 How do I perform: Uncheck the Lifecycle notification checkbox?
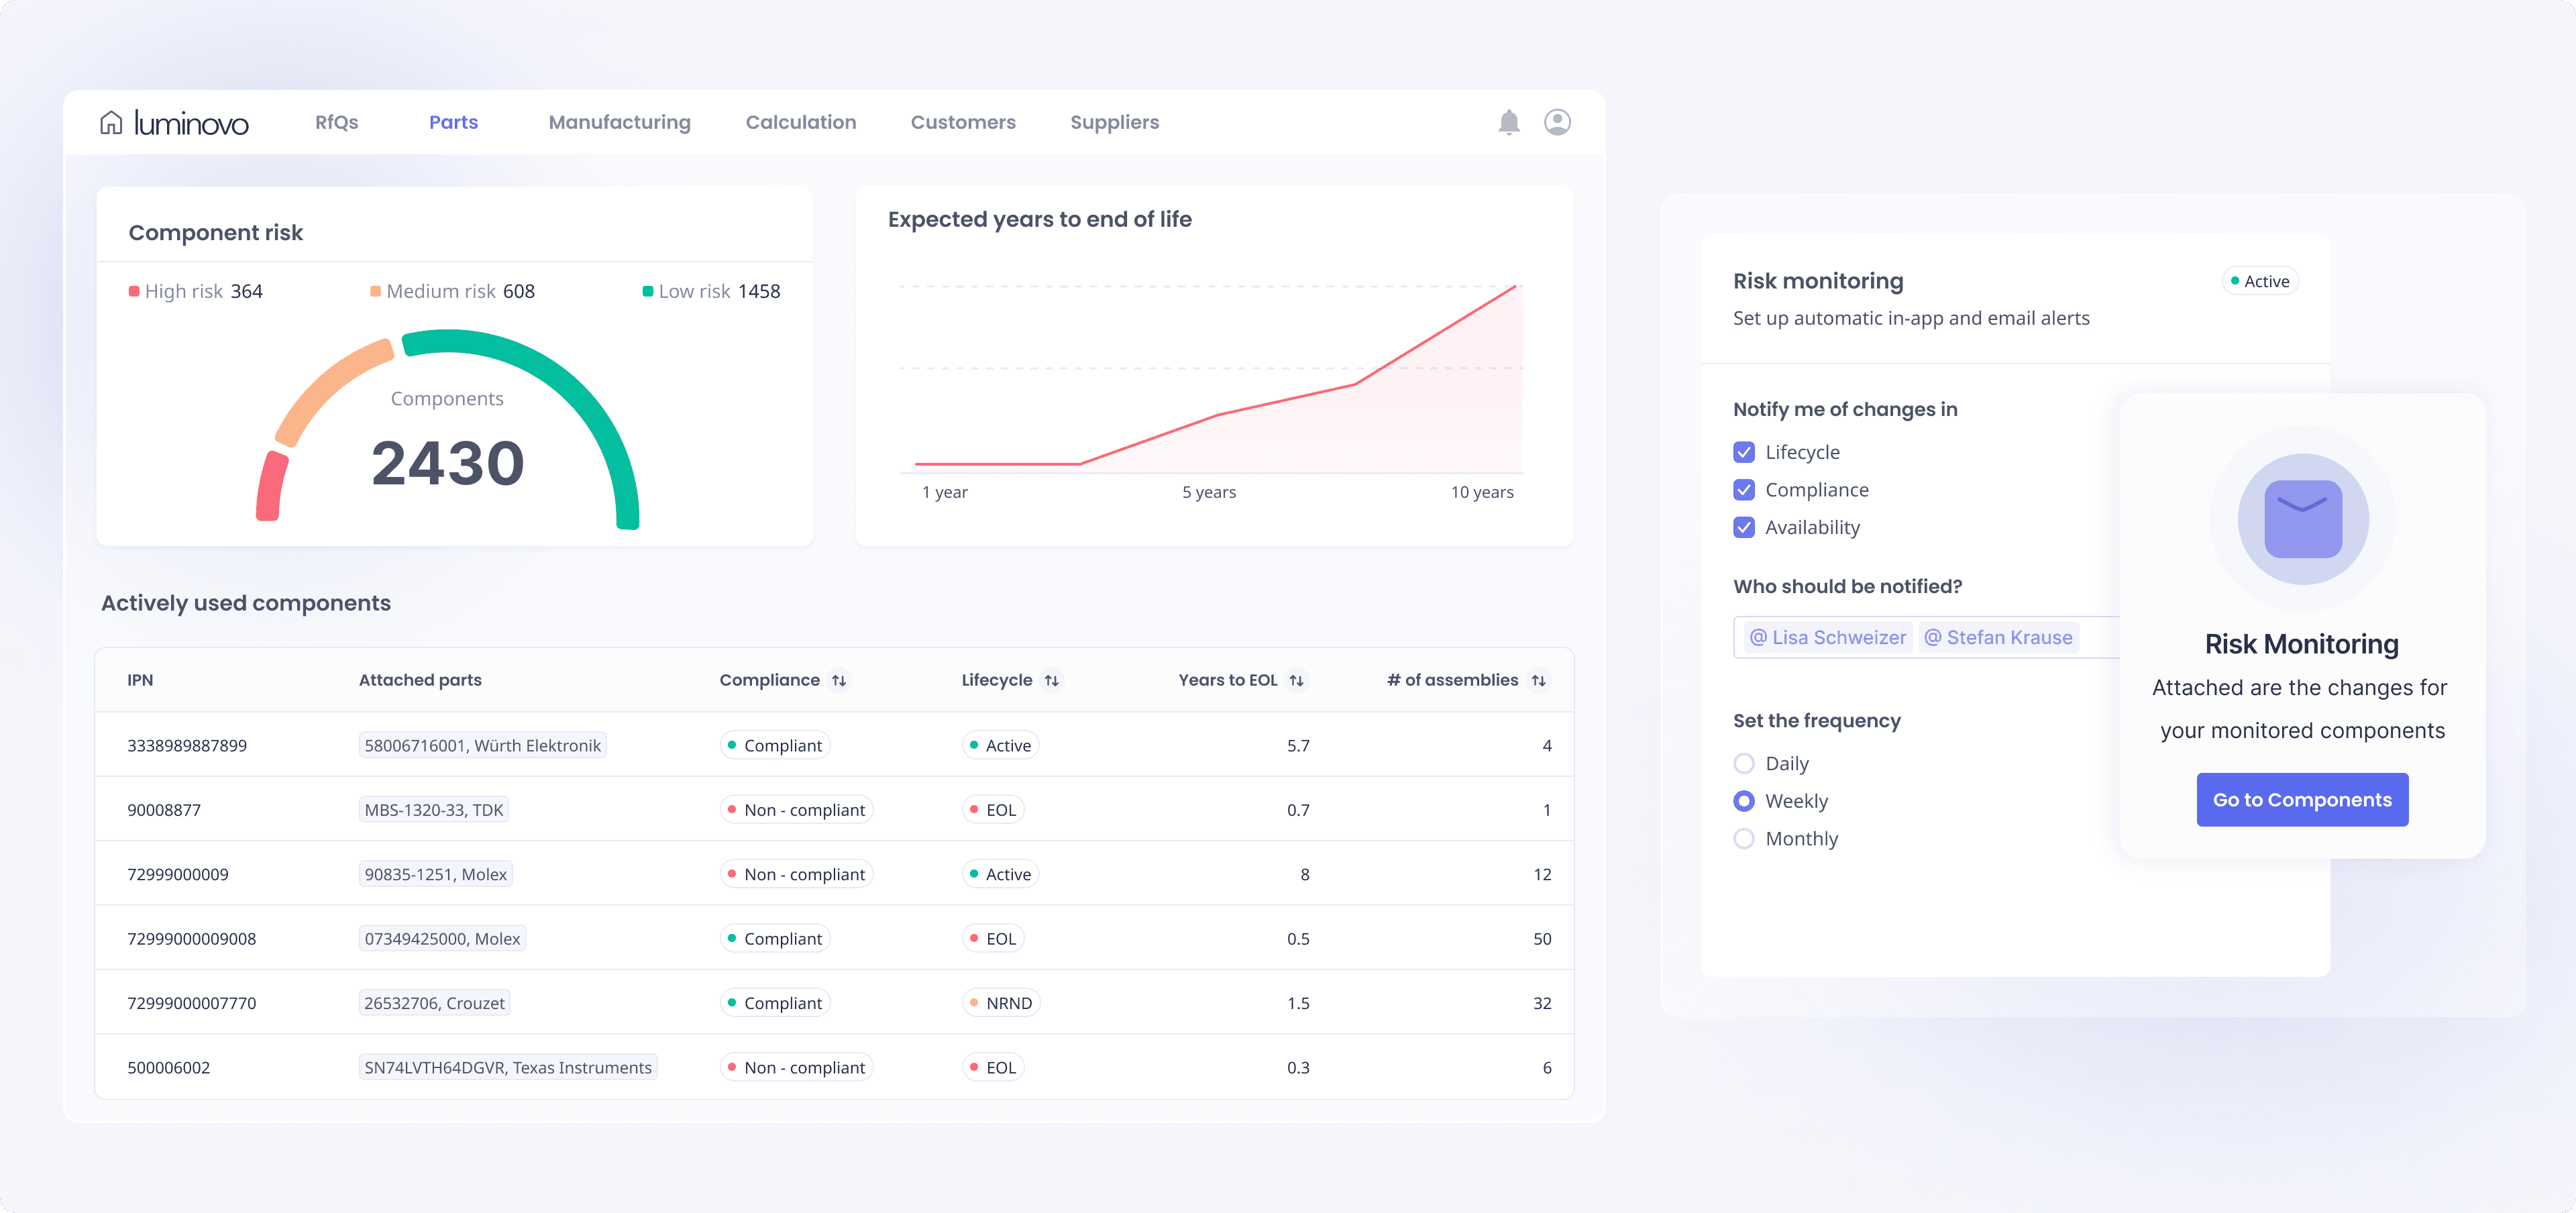pos(1743,452)
